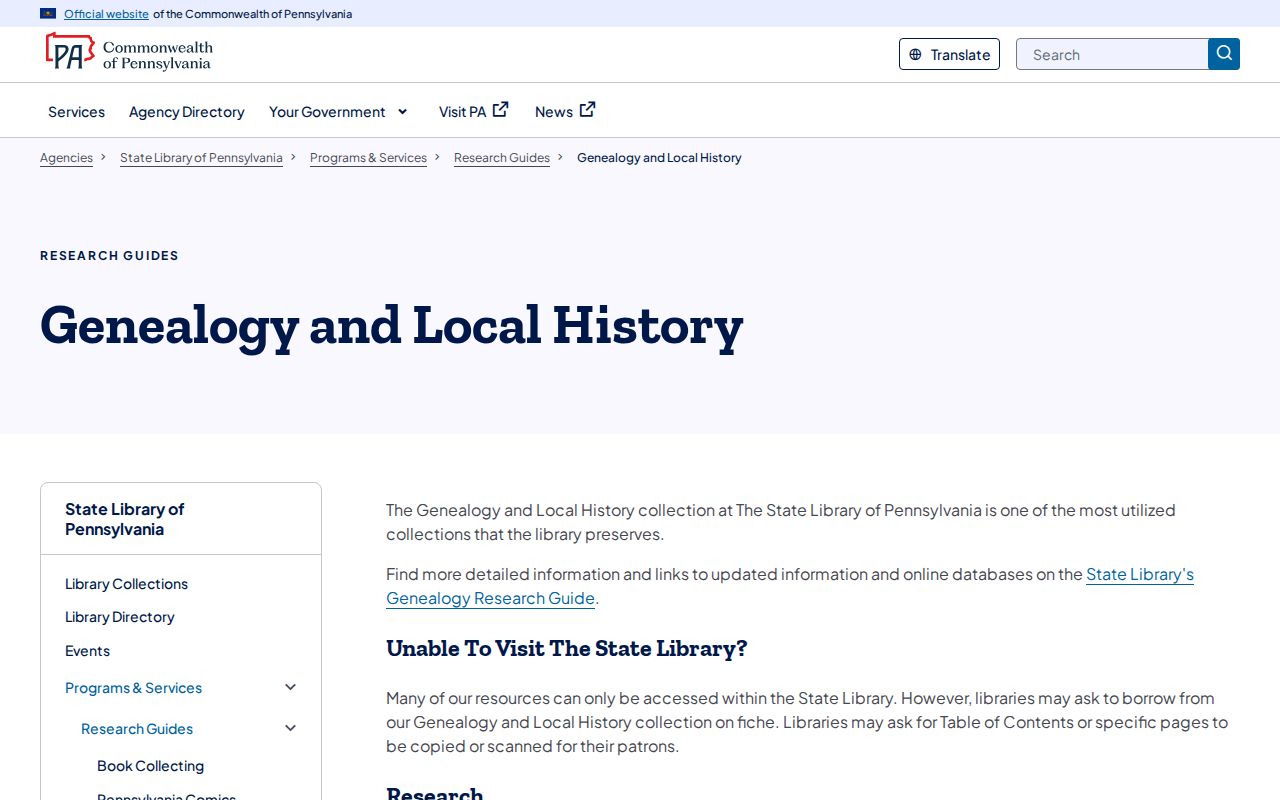Click the Pennsylvania flag icon in top banner
The height and width of the screenshot is (800, 1280).
tap(48, 14)
